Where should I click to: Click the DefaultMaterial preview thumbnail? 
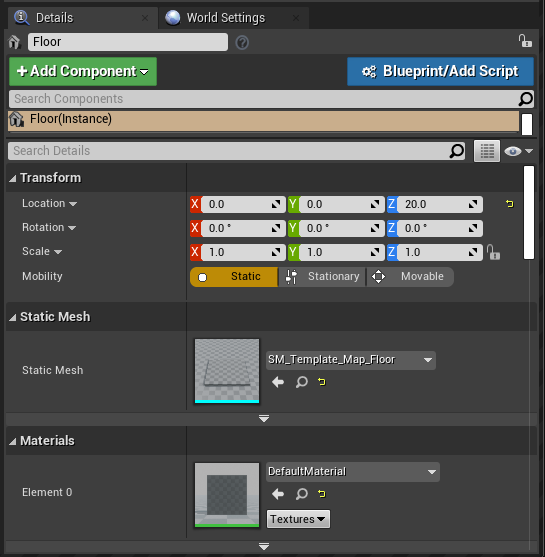click(x=227, y=495)
